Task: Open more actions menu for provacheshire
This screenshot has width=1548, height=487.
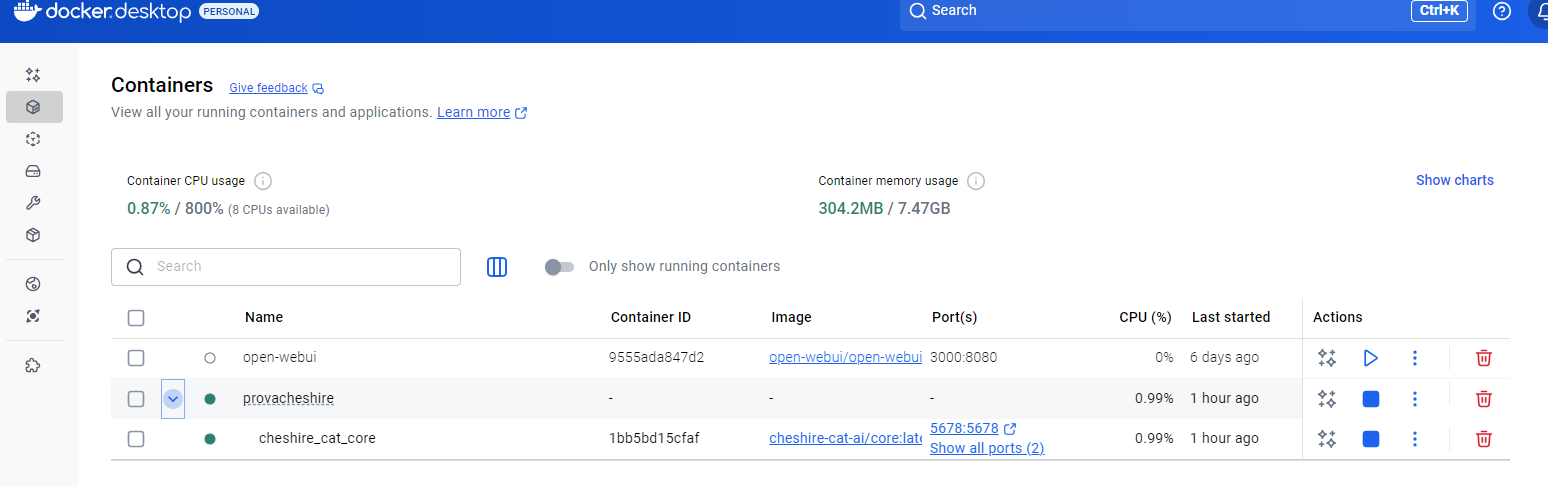Action: click(1415, 399)
